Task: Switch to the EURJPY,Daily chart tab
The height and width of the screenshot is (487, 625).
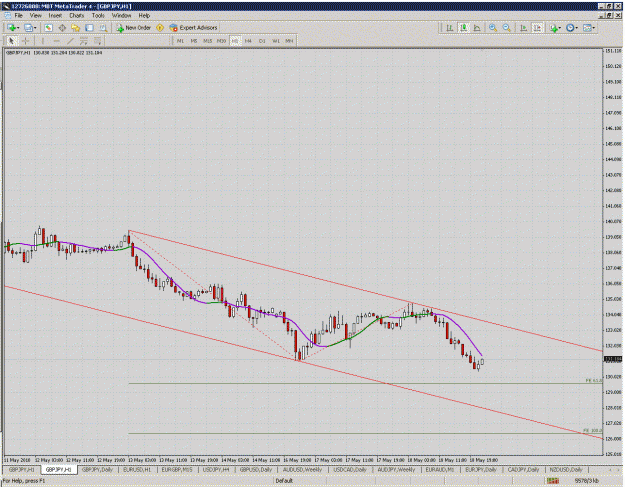Action: tap(481, 470)
